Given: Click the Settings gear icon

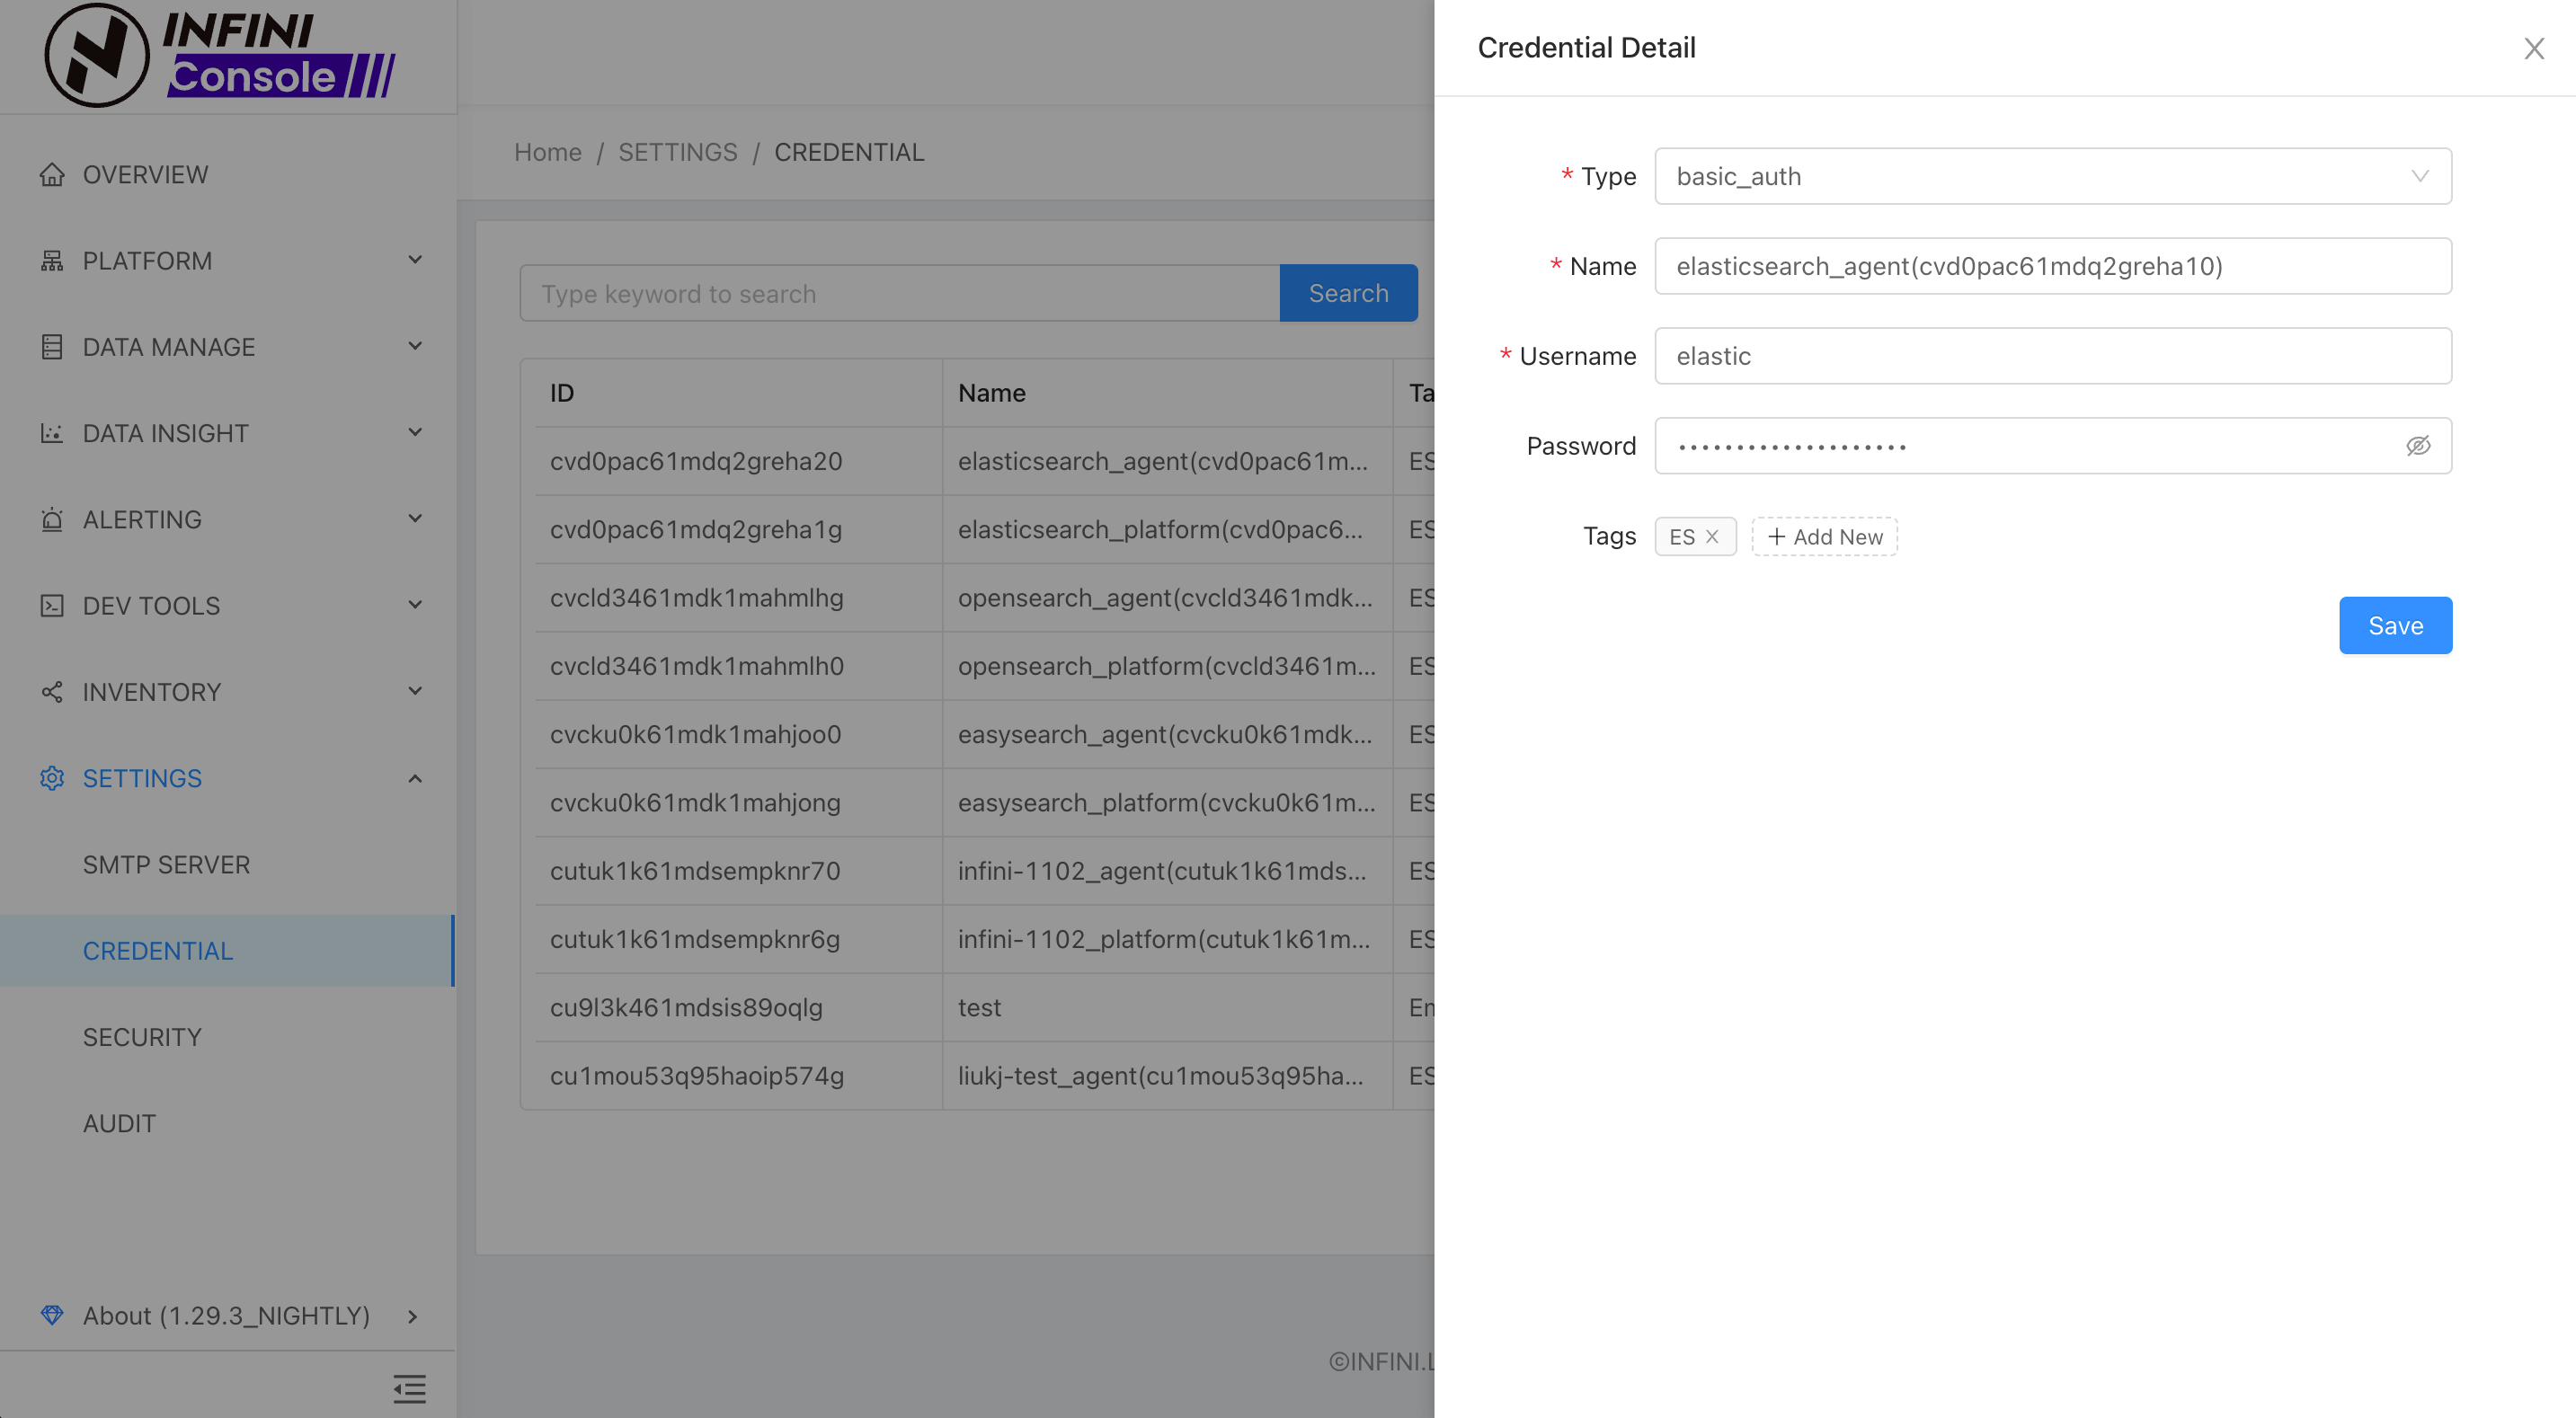Looking at the screenshot, I should [52, 778].
